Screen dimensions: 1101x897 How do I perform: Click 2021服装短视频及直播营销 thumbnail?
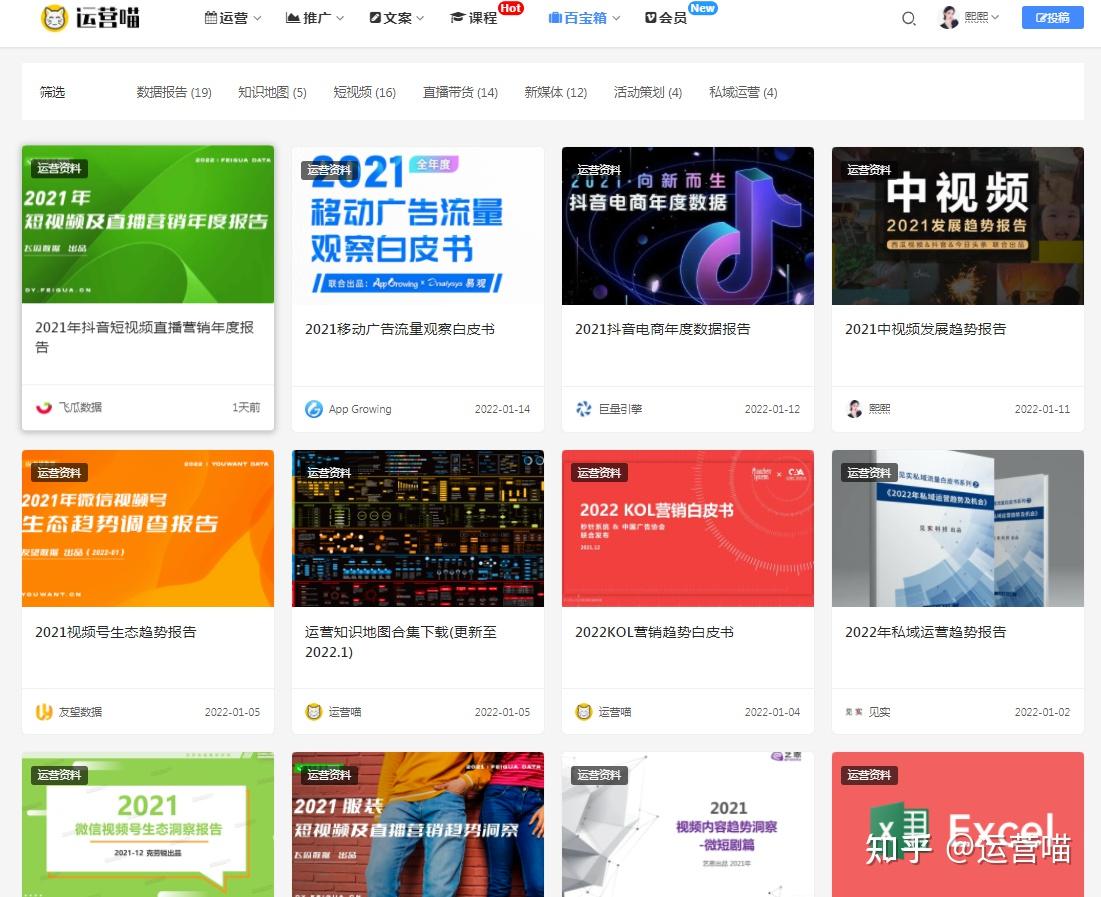click(x=418, y=825)
